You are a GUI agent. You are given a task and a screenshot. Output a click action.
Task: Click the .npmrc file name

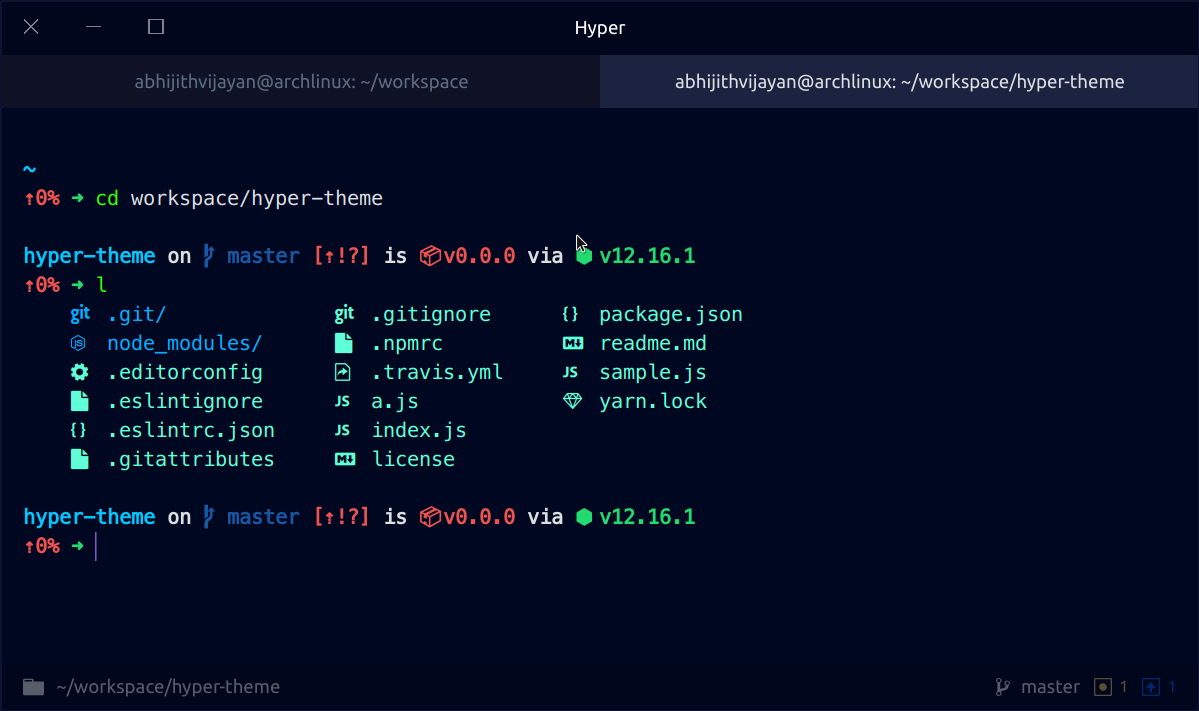(x=408, y=343)
